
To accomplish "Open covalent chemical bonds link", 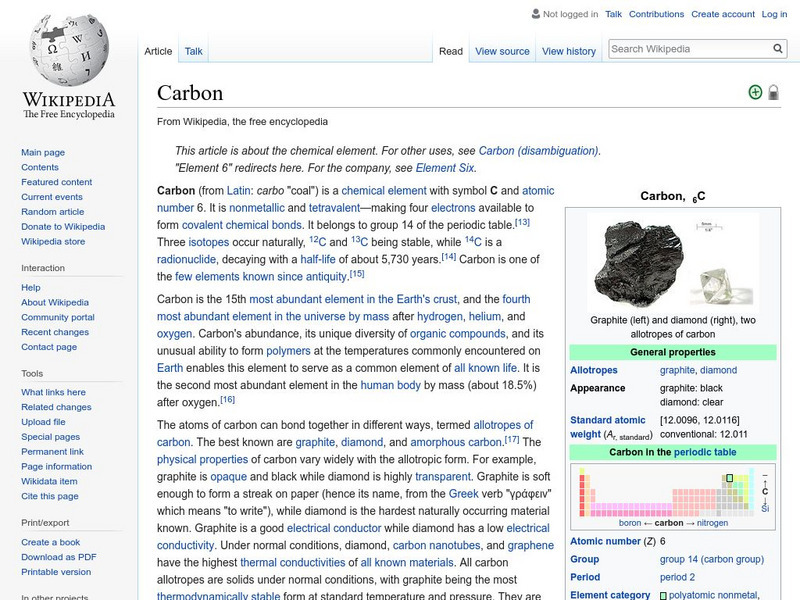I will pos(242,225).
